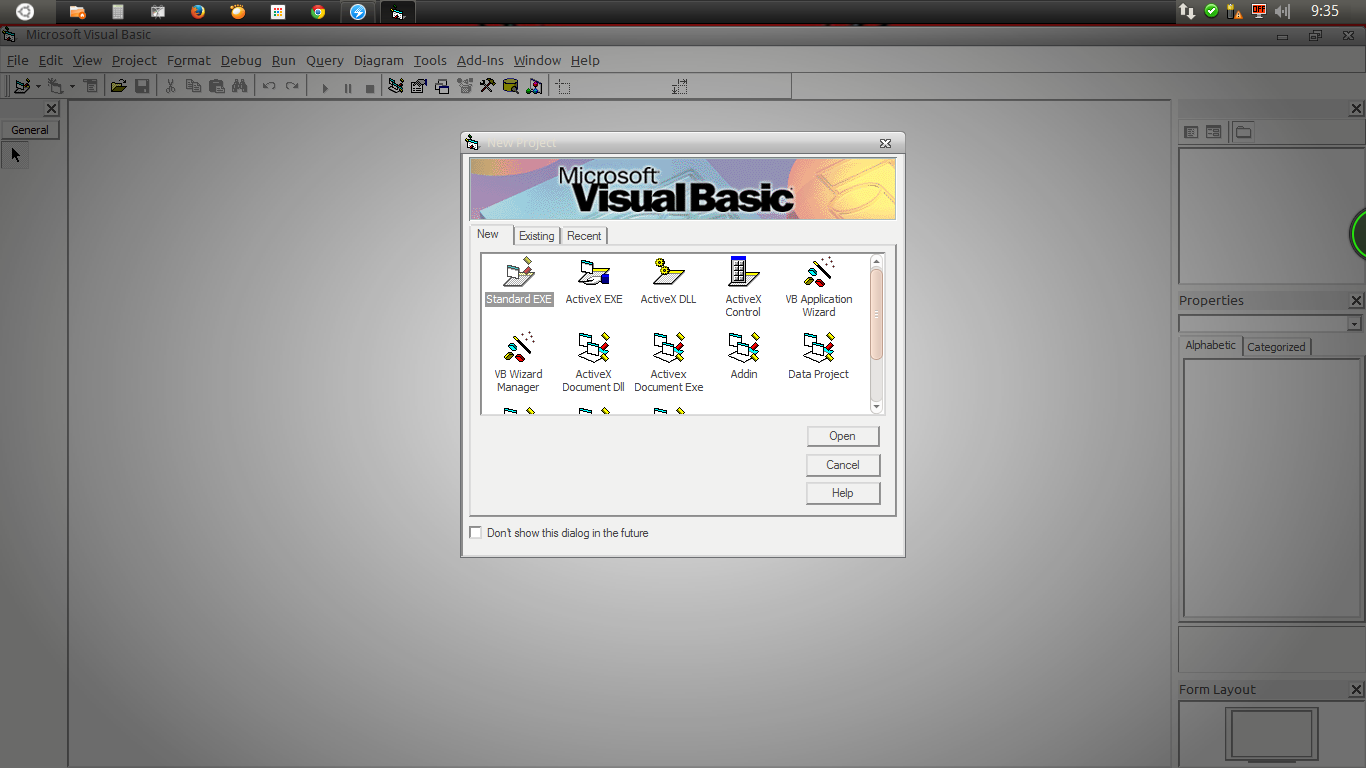Viewport: 1366px width, 768px height.
Task: Select the ActiveX Document Exe icon
Action: (669, 362)
